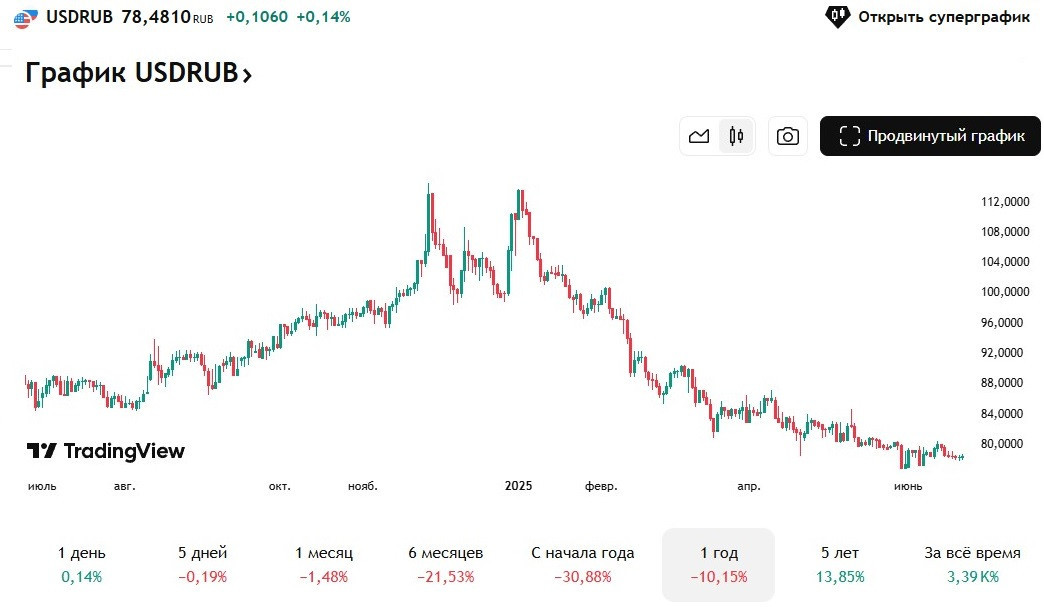Click the 100,0000 price axis label
The height and width of the screenshot is (607, 1044).
tap(1002, 292)
